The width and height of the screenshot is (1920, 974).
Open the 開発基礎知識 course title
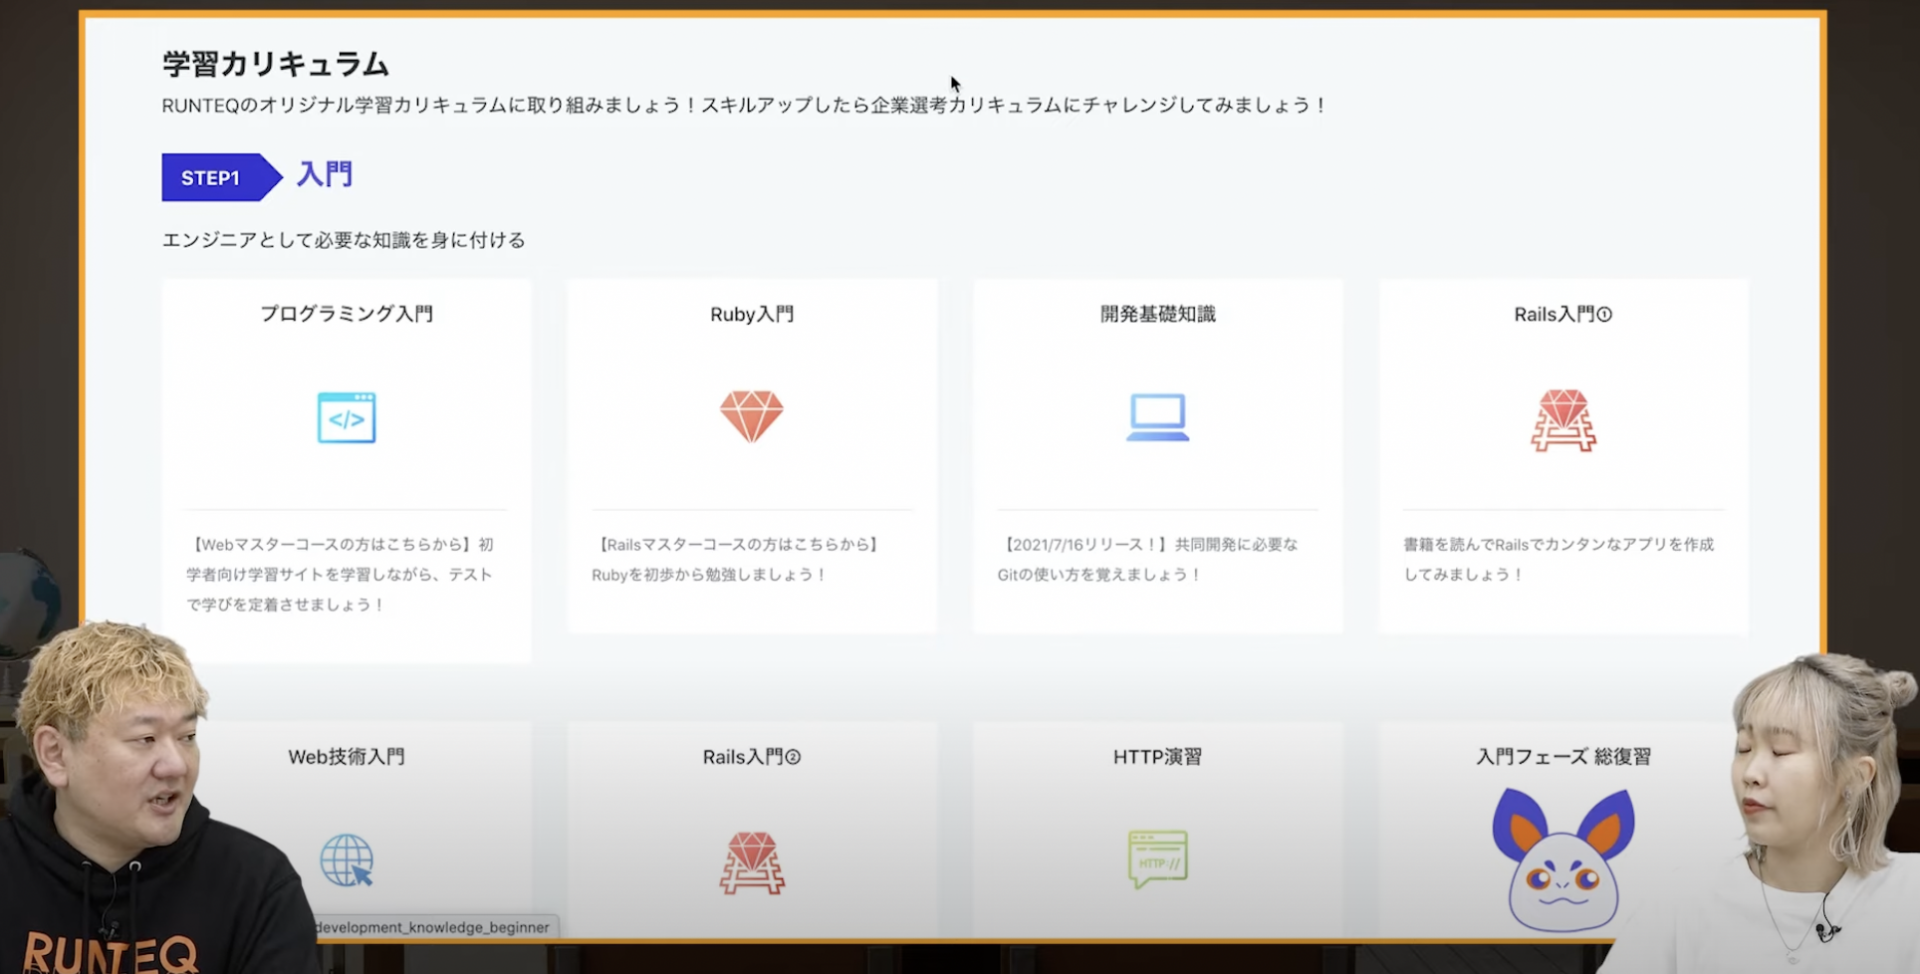(x=1158, y=314)
